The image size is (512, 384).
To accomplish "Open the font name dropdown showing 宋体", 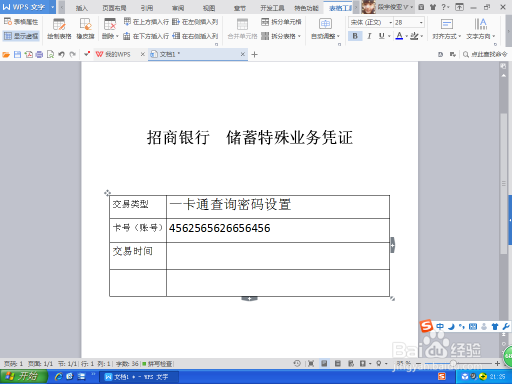I will (x=390, y=22).
